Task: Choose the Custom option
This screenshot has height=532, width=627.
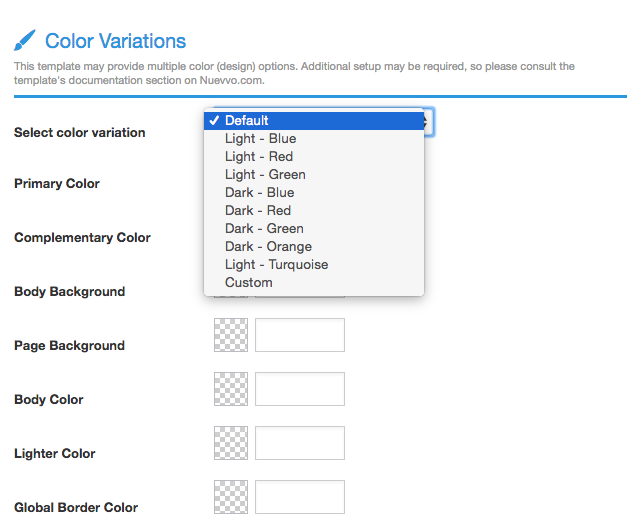Action: point(314,283)
